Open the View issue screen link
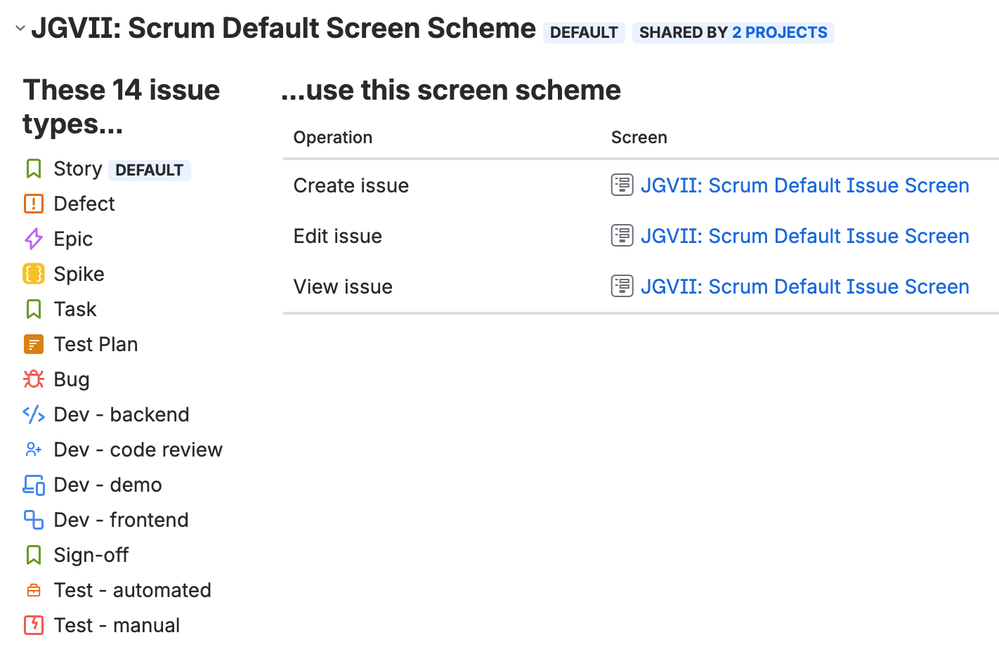This screenshot has height=656, width=999. [x=805, y=287]
